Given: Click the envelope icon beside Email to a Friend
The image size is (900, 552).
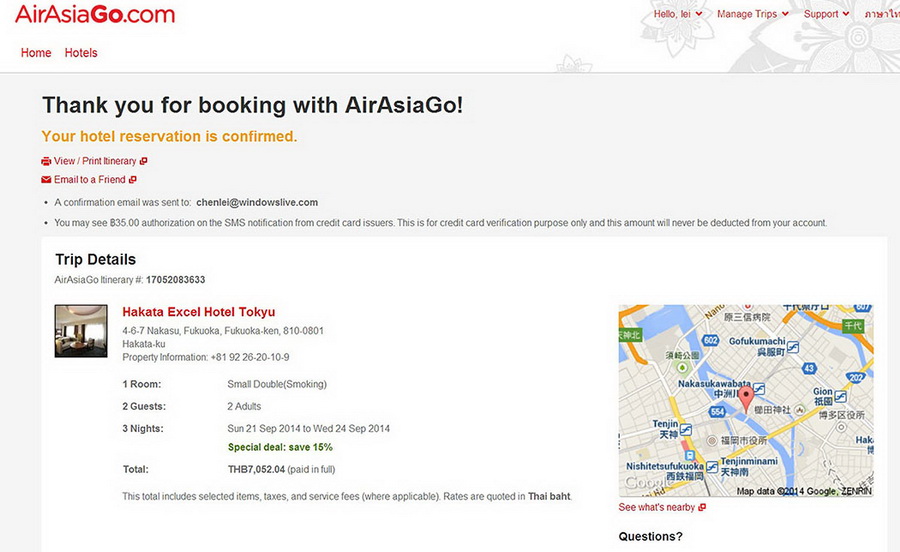Looking at the screenshot, I should pos(46,180).
